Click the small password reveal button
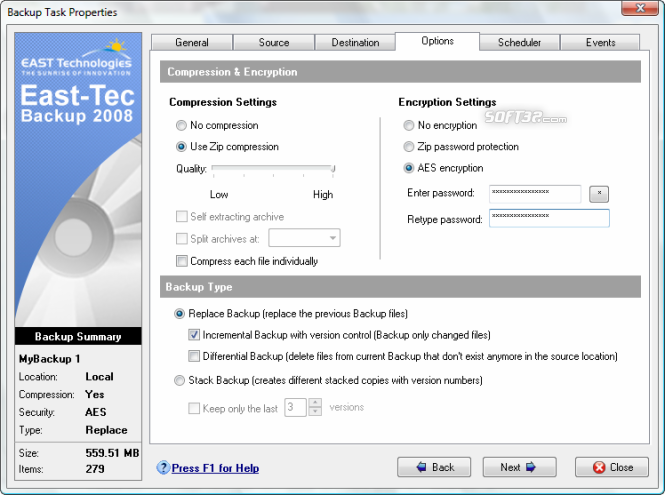 599,194
